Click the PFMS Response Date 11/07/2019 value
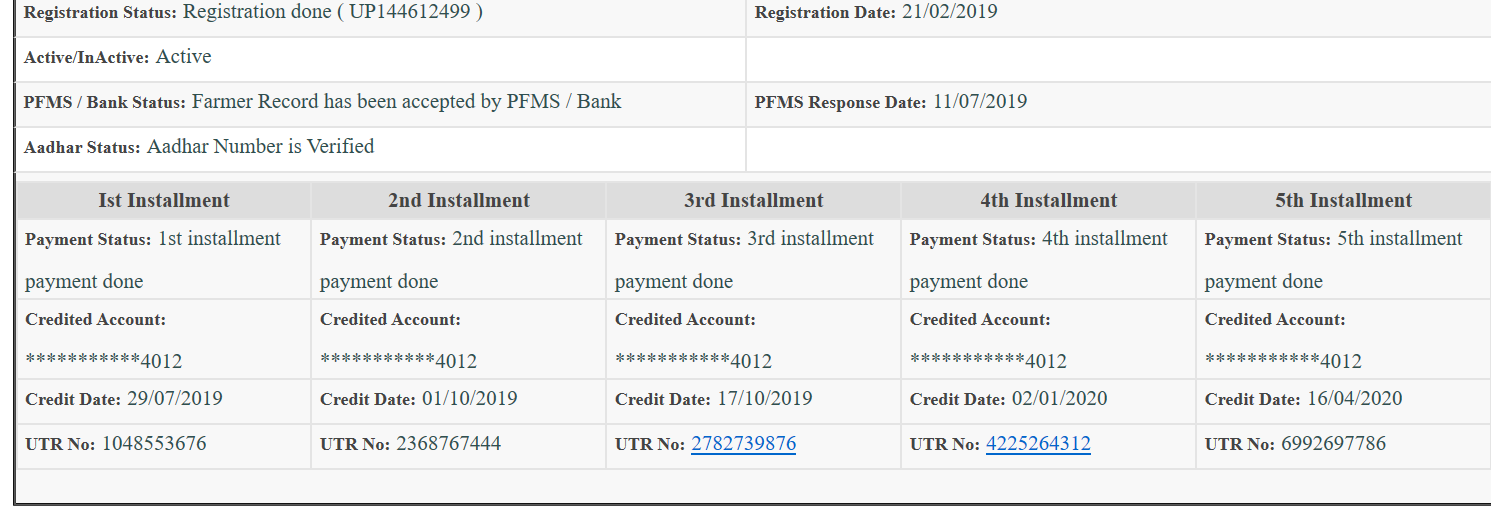The width and height of the screenshot is (1491, 517). point(980,102)
